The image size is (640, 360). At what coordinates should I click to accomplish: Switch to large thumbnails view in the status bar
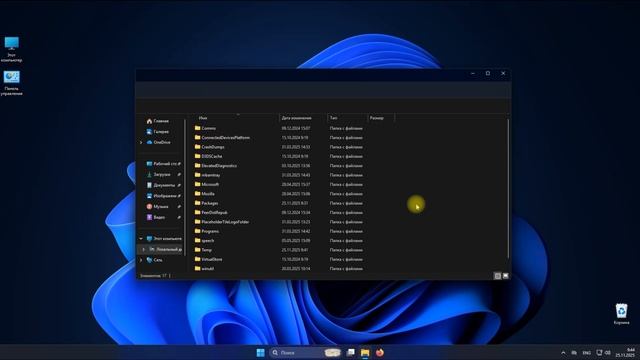tap(506, 276)
